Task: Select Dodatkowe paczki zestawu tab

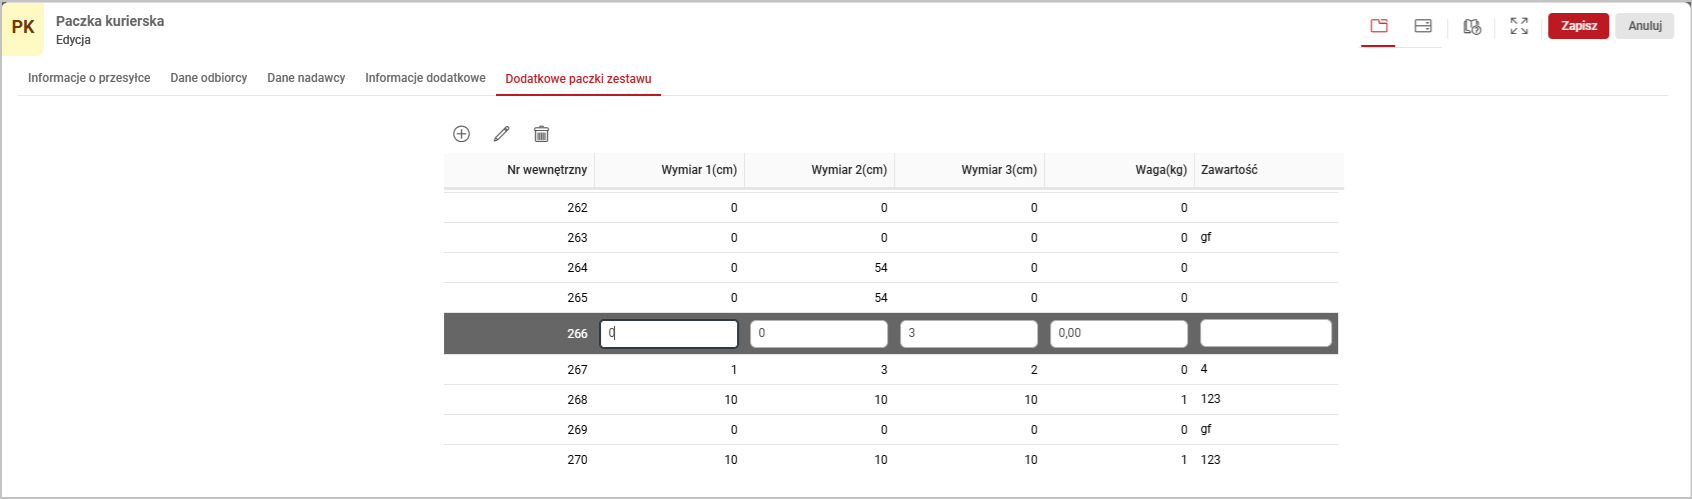Action: click(x=578, y=79)
